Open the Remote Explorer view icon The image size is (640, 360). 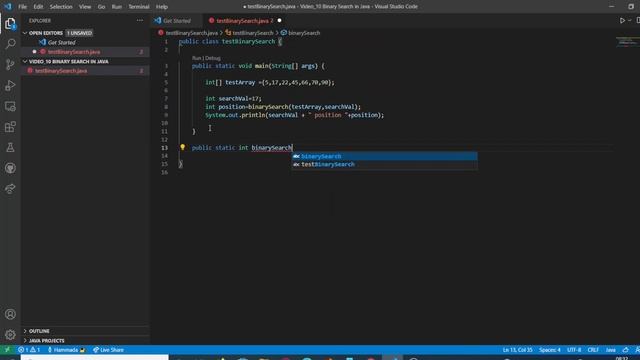(10, 107)
